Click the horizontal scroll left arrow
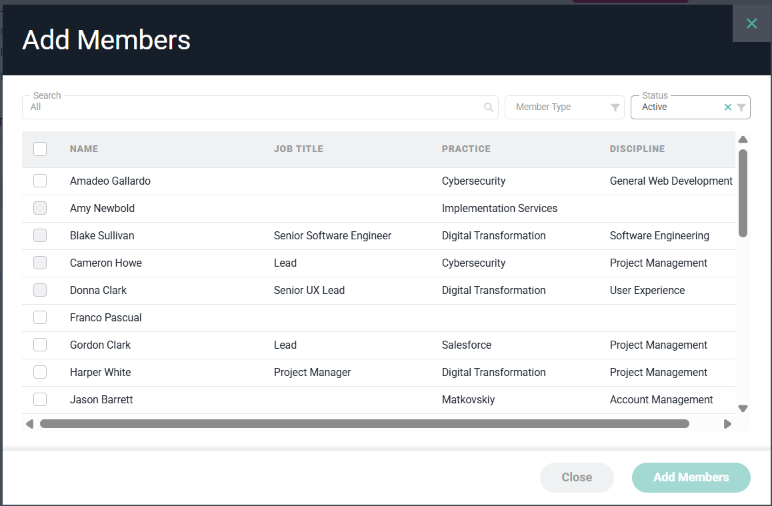Image resolution: width=772 pixels, height=506 pixels. pyautogui.click(x=30, y=424)
